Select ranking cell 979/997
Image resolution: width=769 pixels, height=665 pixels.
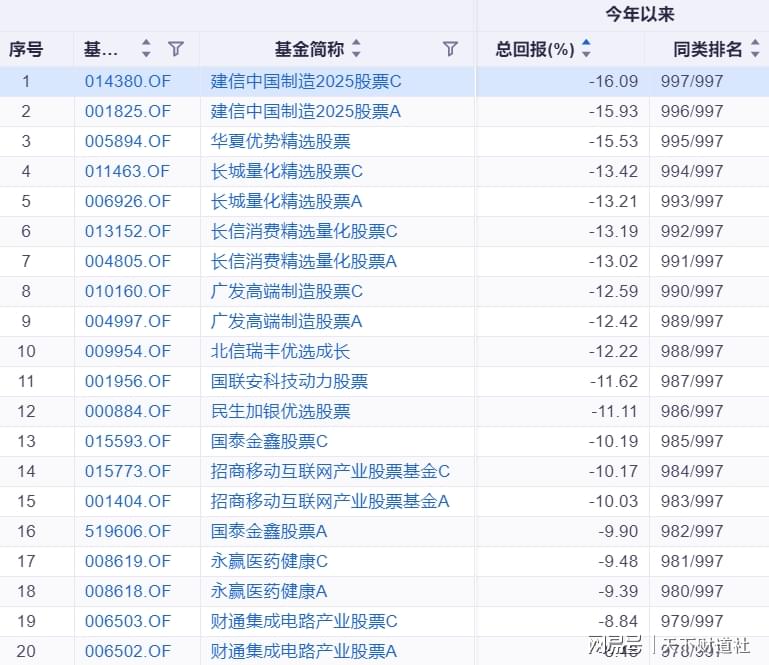(692, 621)
